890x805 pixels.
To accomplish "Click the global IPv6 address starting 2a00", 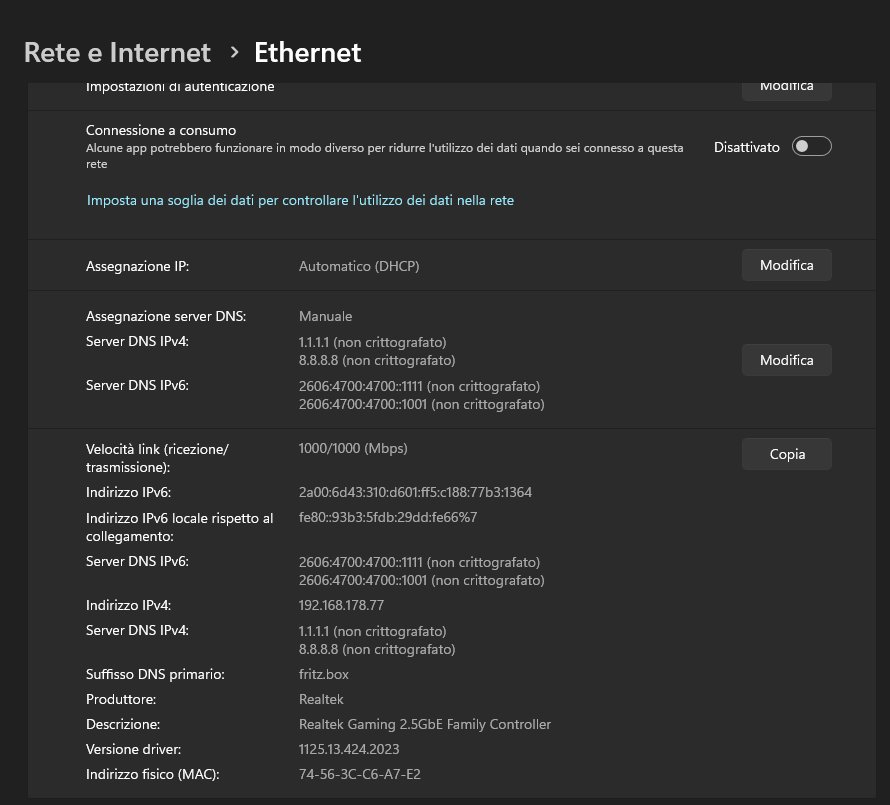I will (415, 492).
